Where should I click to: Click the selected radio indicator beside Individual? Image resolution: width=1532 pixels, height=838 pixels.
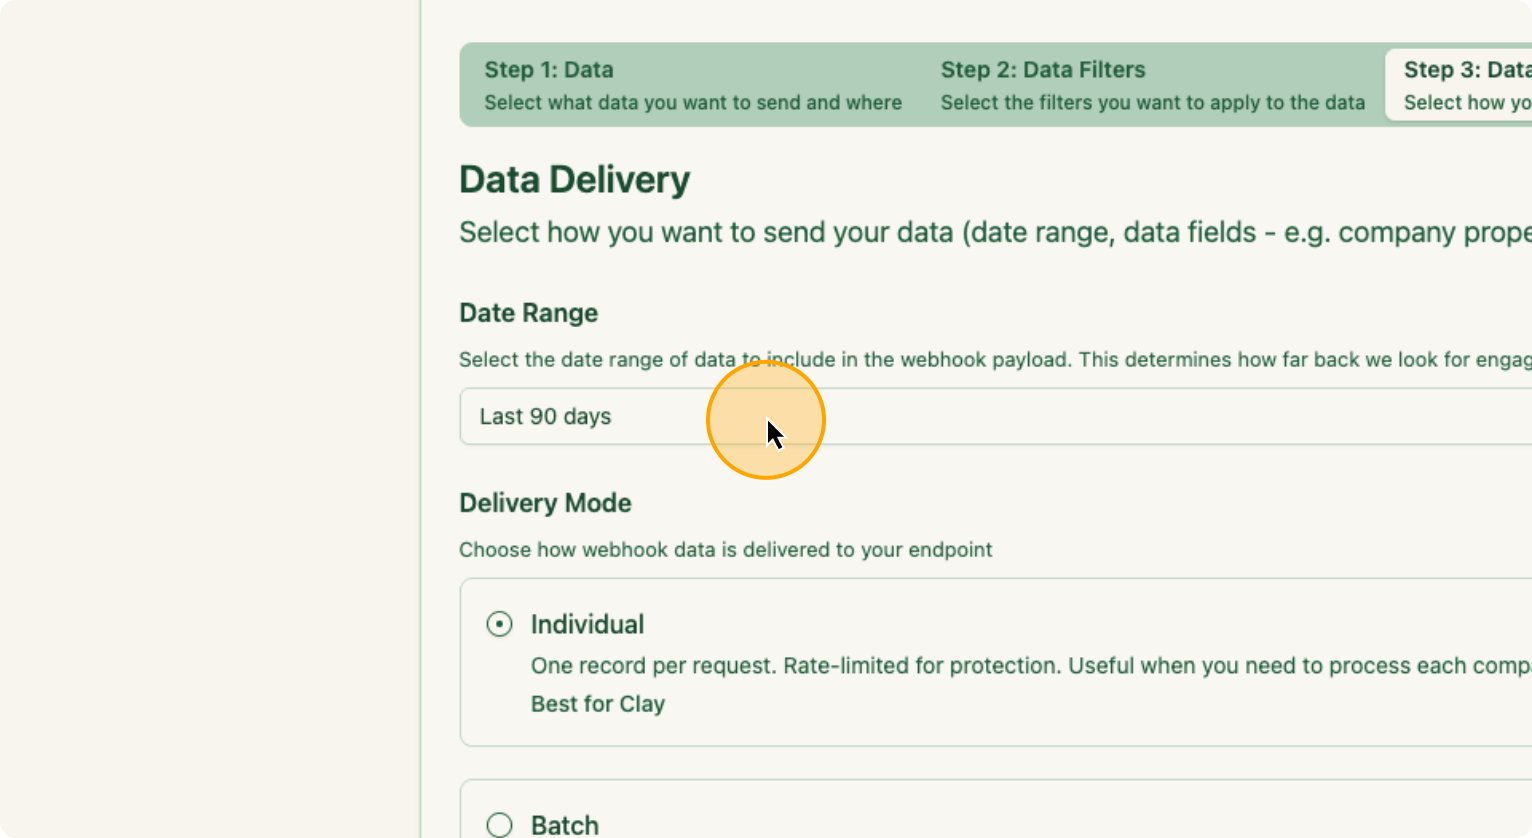[499, 624]
